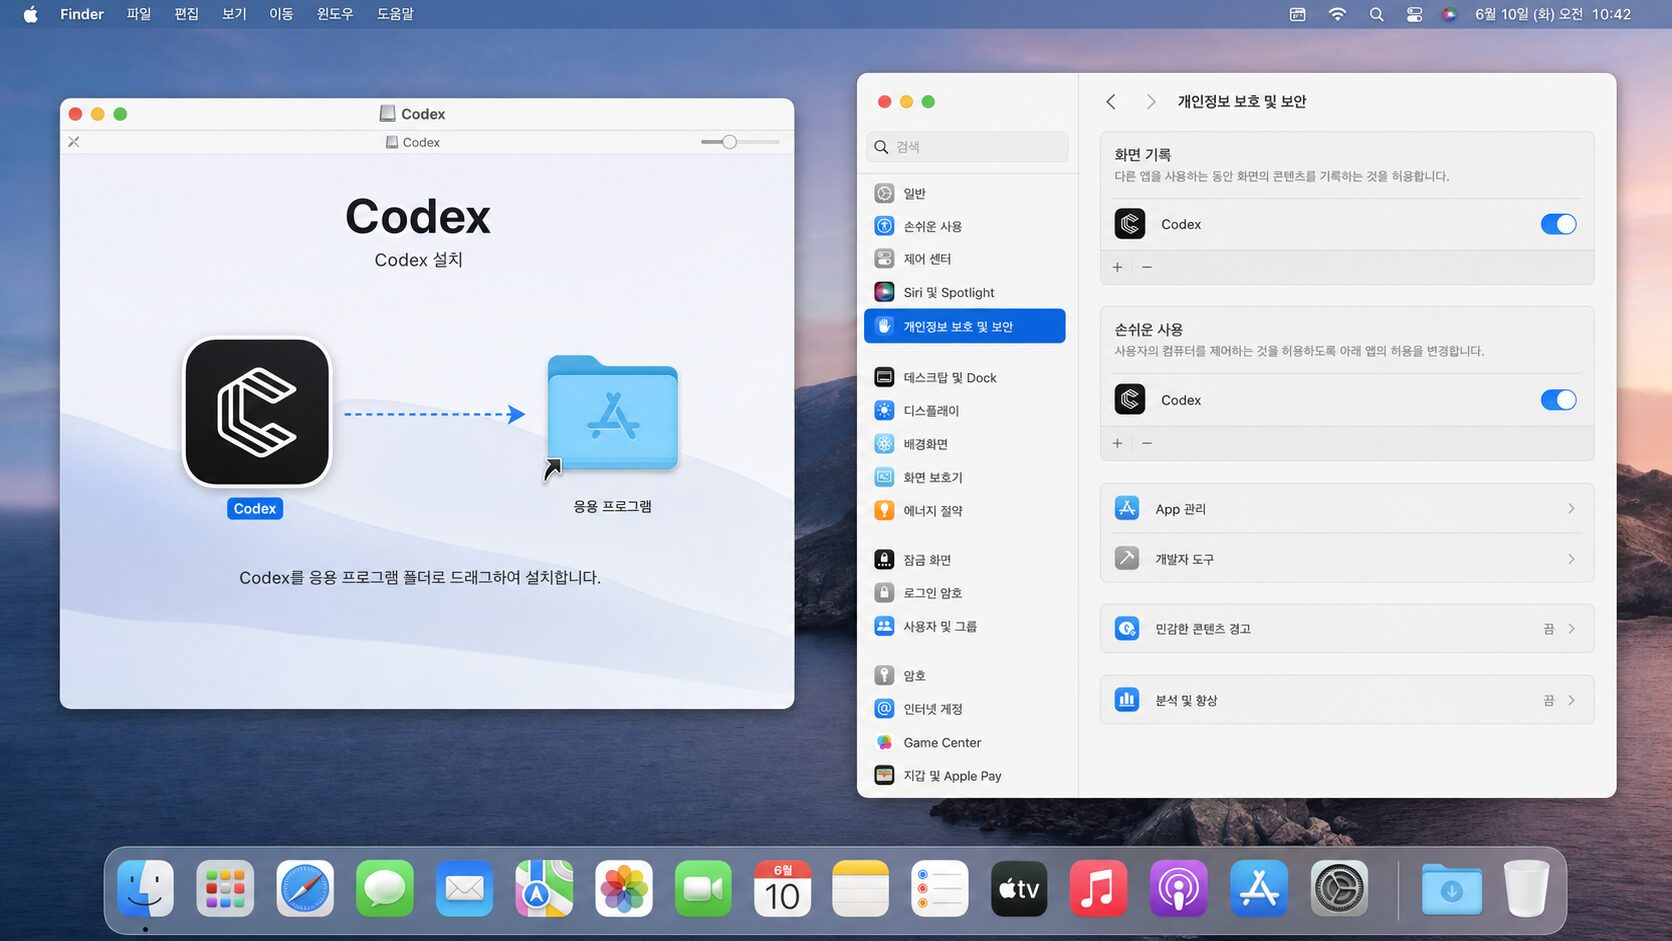
Task: Open 도움말 menu
Action: pos(395,14)
